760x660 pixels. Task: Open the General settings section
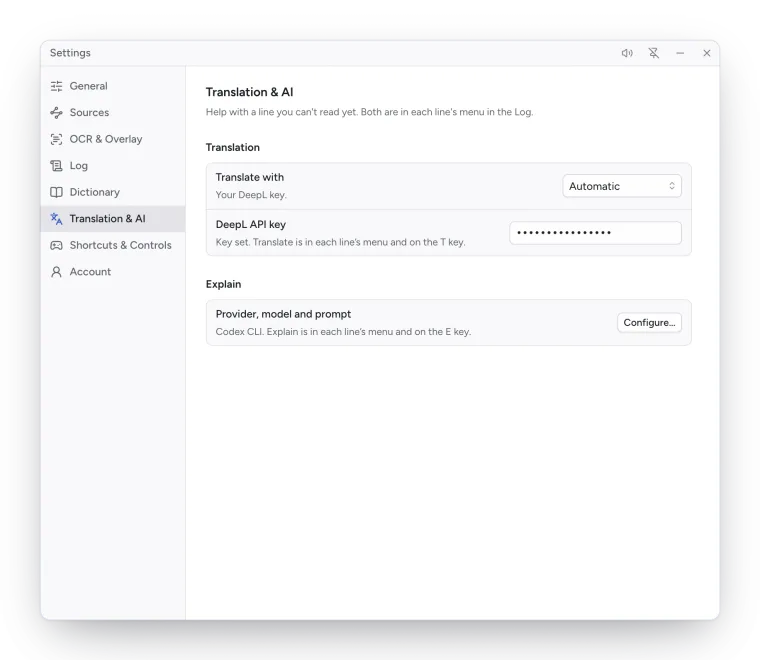pyautogui.click(x=112, y=86)
